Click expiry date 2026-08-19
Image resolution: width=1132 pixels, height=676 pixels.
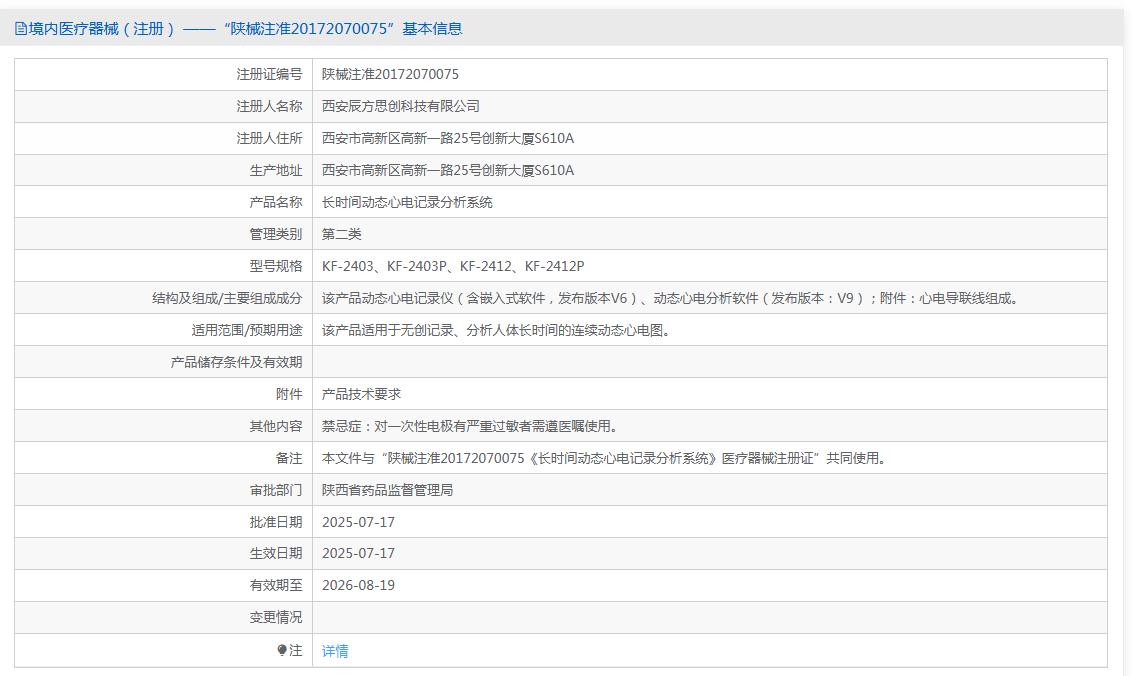click(x=358, y=585)
